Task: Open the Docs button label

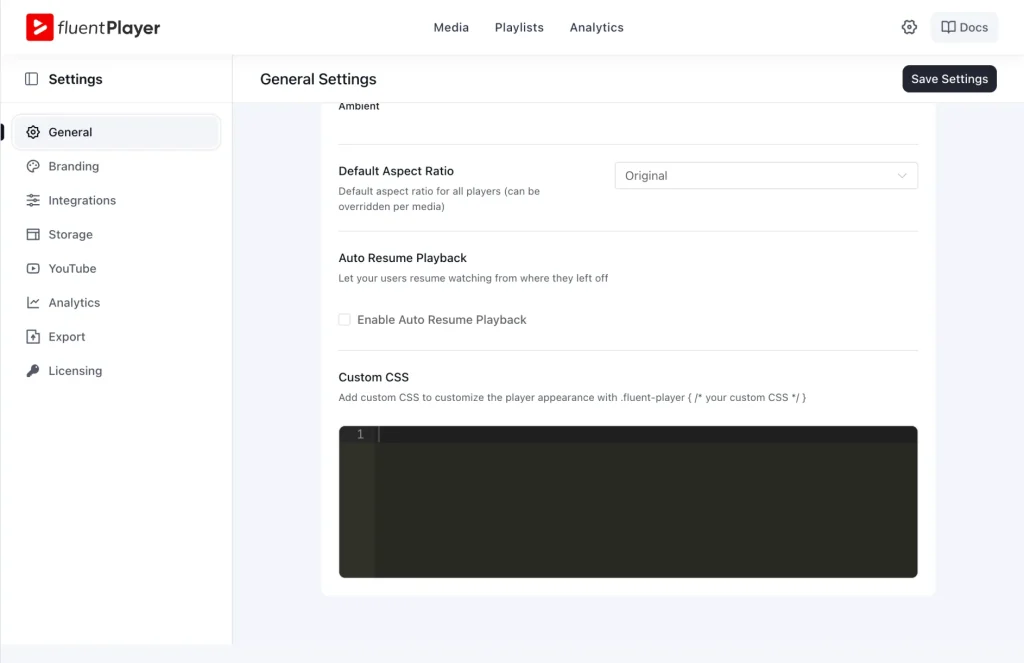Action: pyautogui.click(x=973, y=27)
